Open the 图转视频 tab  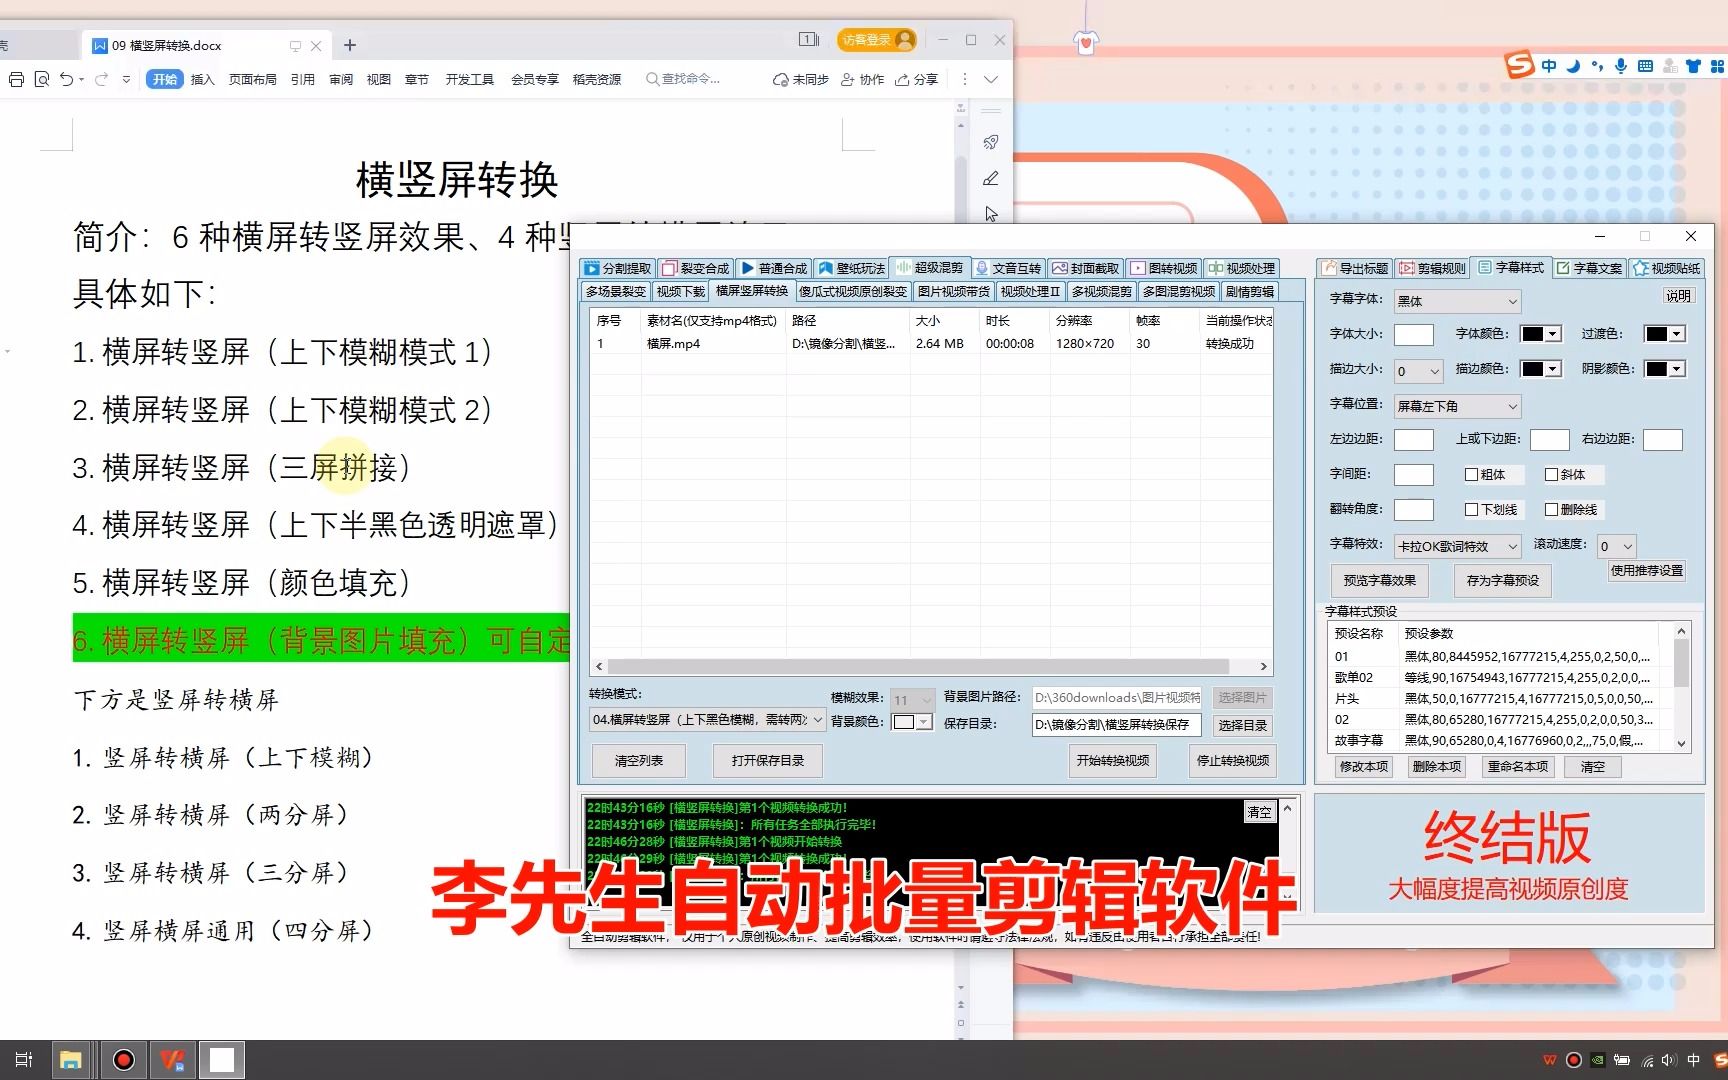(1164, 268)
